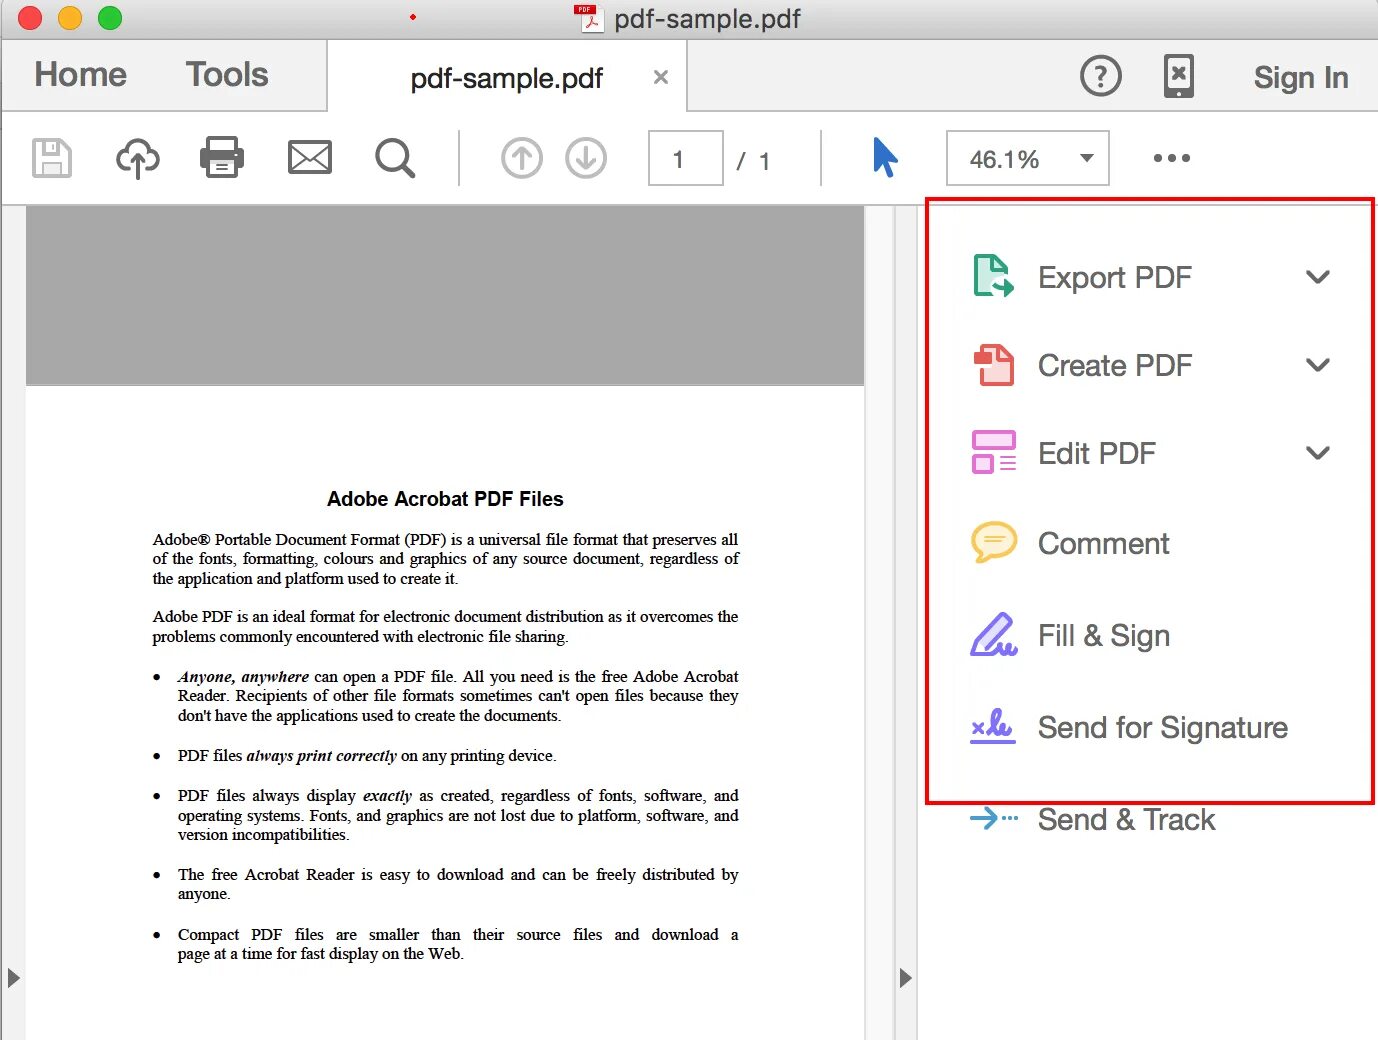
Task: Click the Sign In link
Action: point(1301,77)
